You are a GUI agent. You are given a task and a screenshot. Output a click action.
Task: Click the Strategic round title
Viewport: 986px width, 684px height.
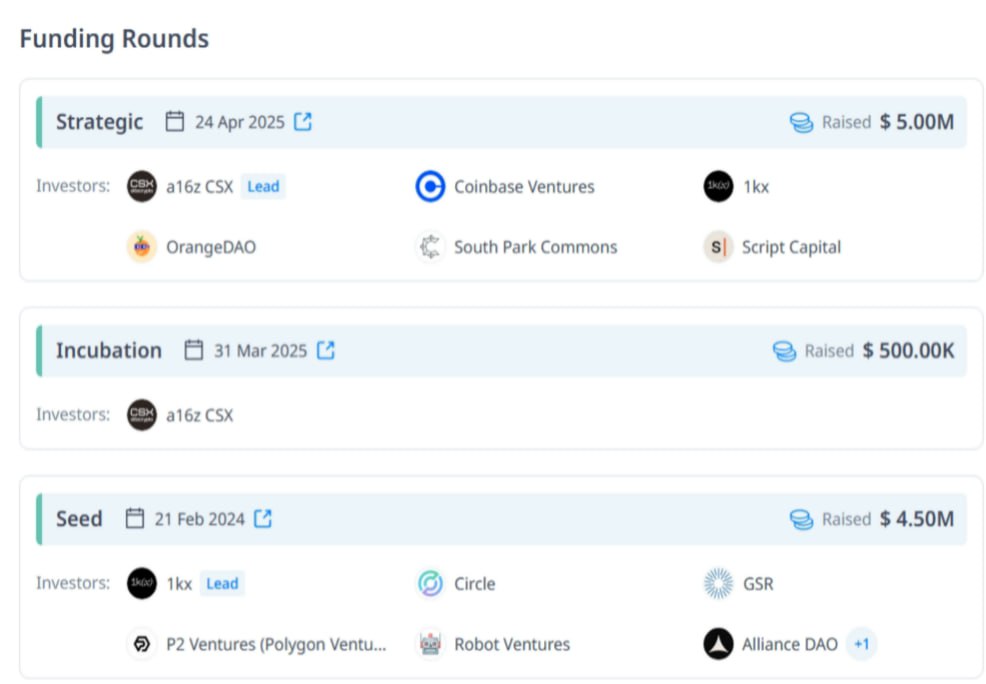pos(99,122)
